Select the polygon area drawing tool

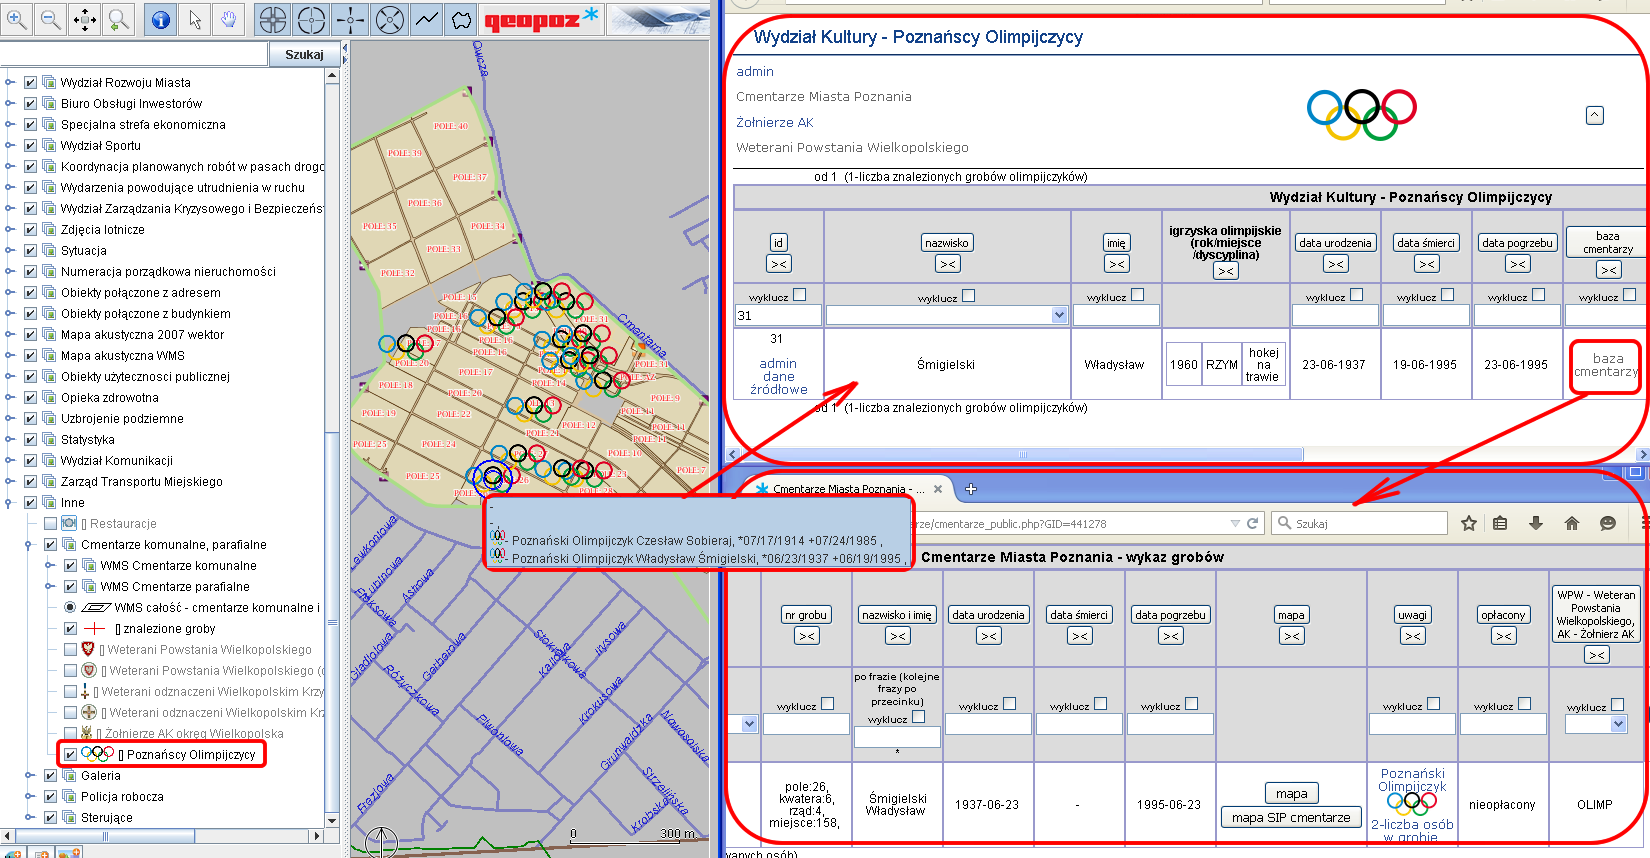[461, 19]
